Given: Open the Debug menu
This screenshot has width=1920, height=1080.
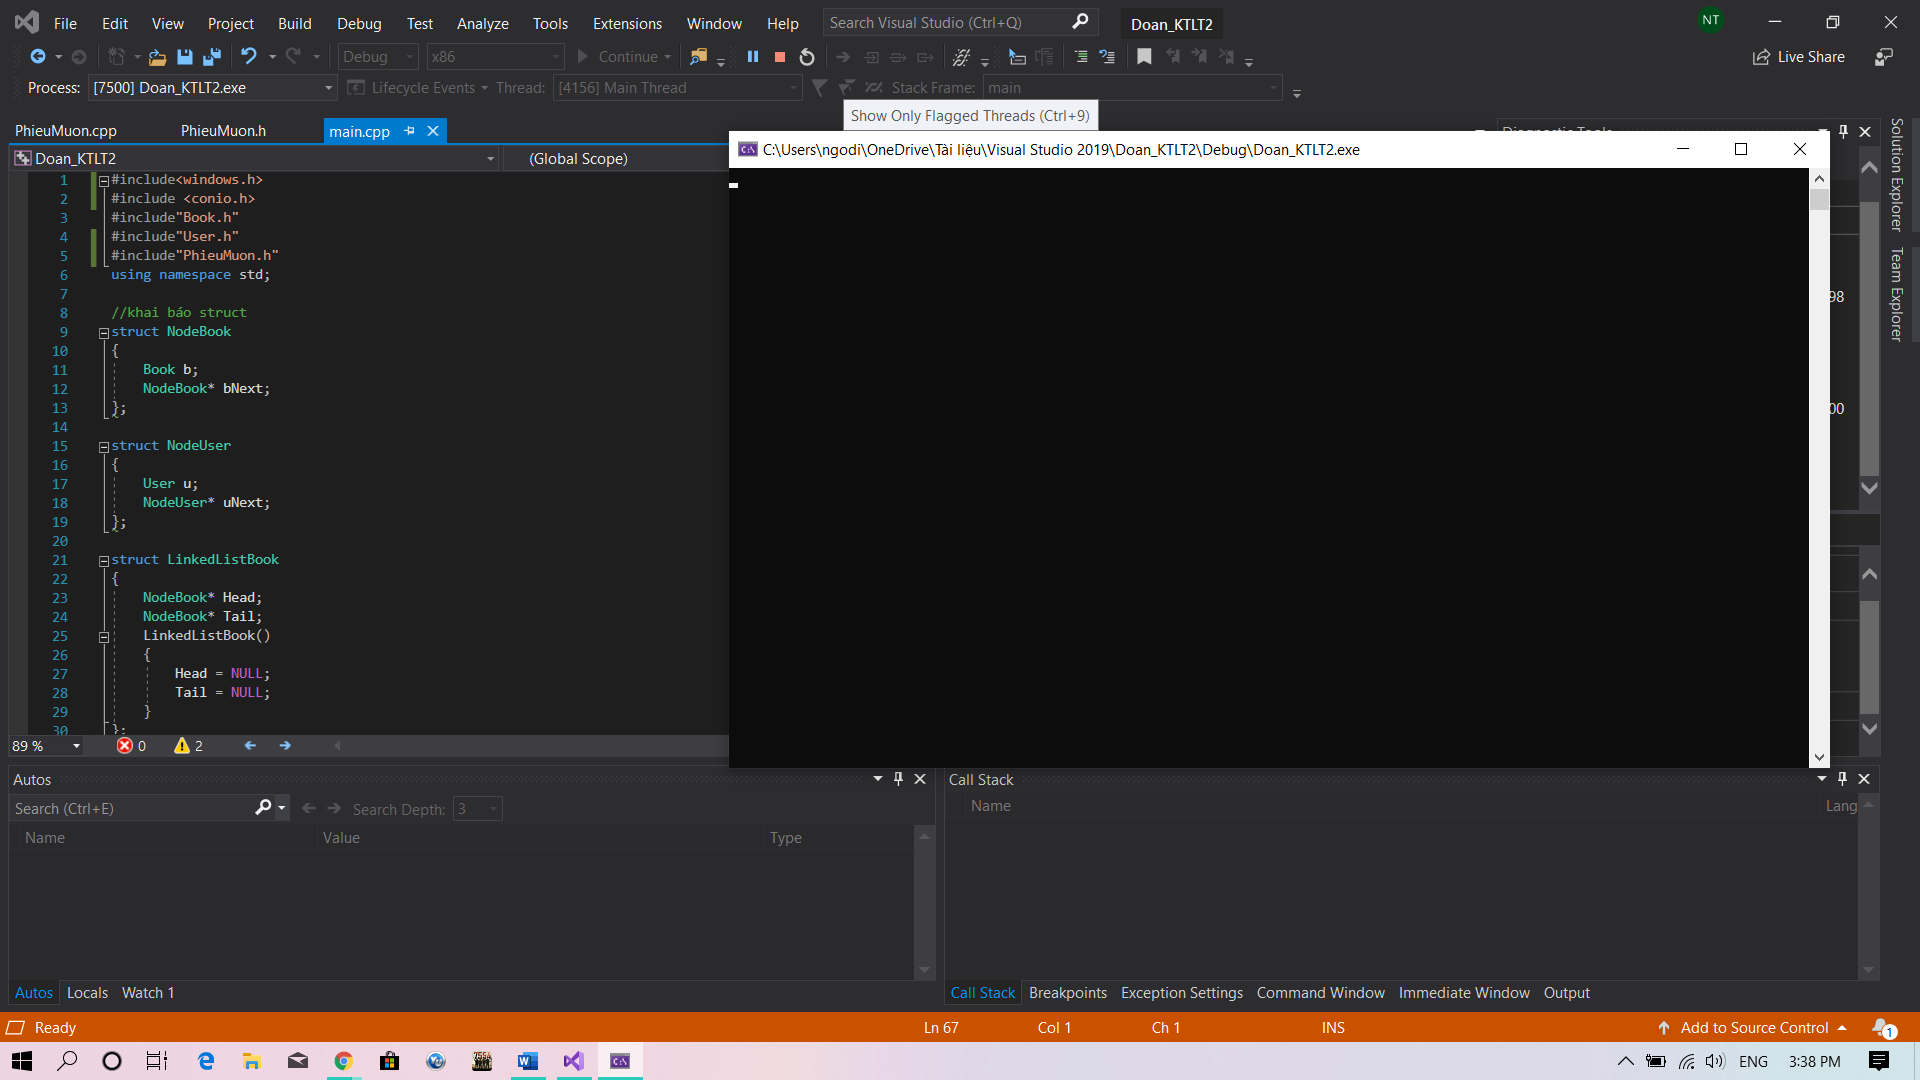Looking at the screenshot, I should (x=359, y=23).
